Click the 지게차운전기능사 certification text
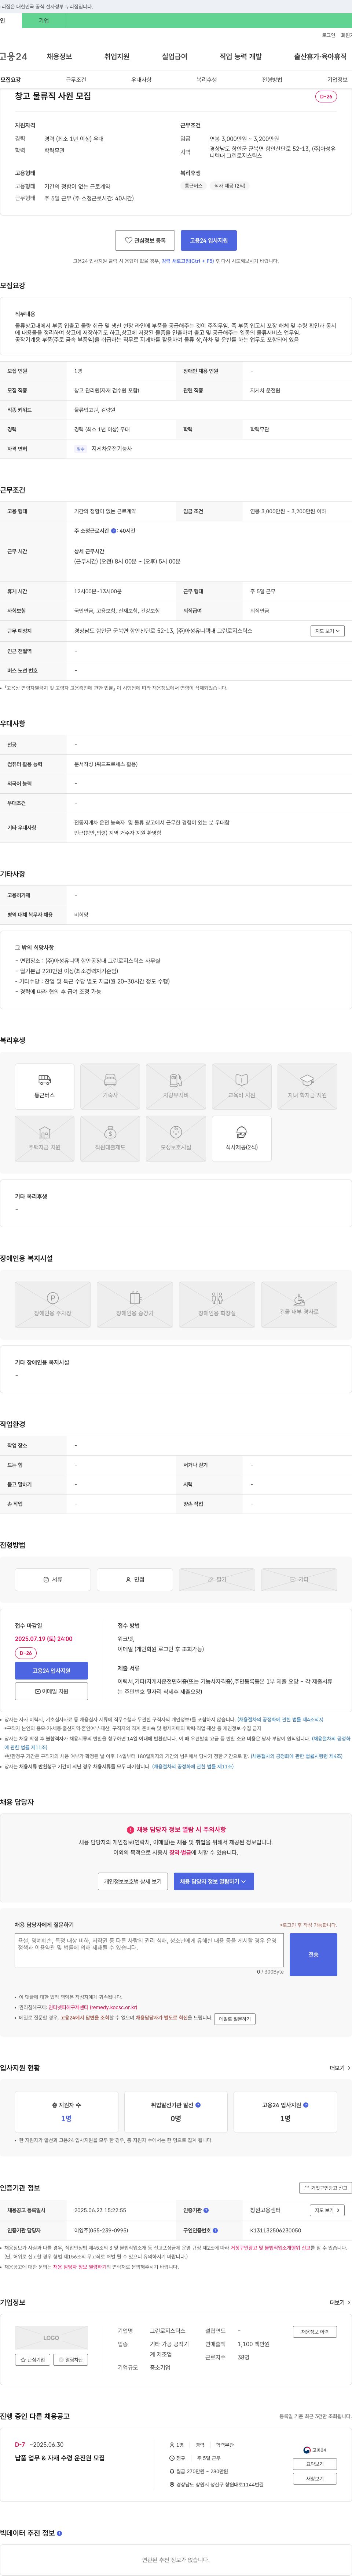Viewport: 352px width, 2576px height. (x=111, y=449)
